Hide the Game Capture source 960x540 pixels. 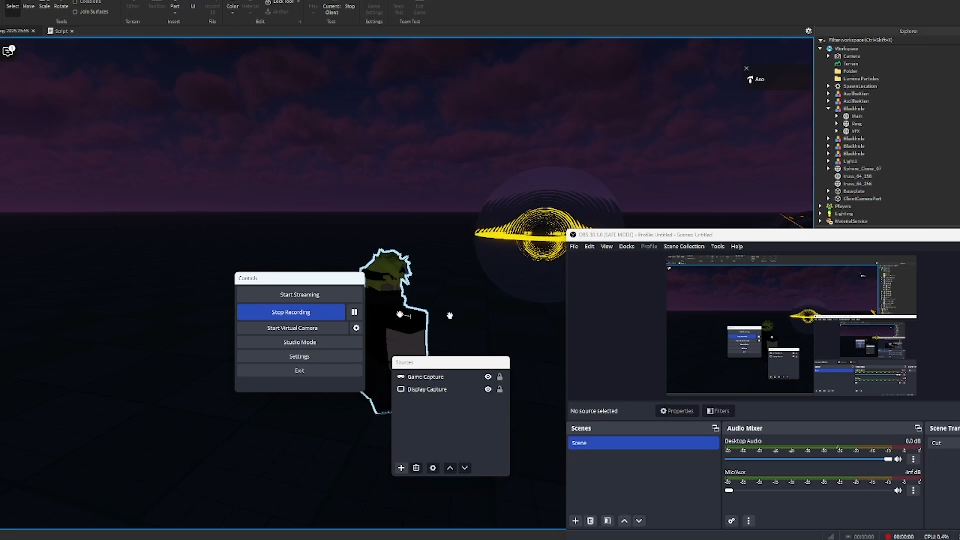488,377
